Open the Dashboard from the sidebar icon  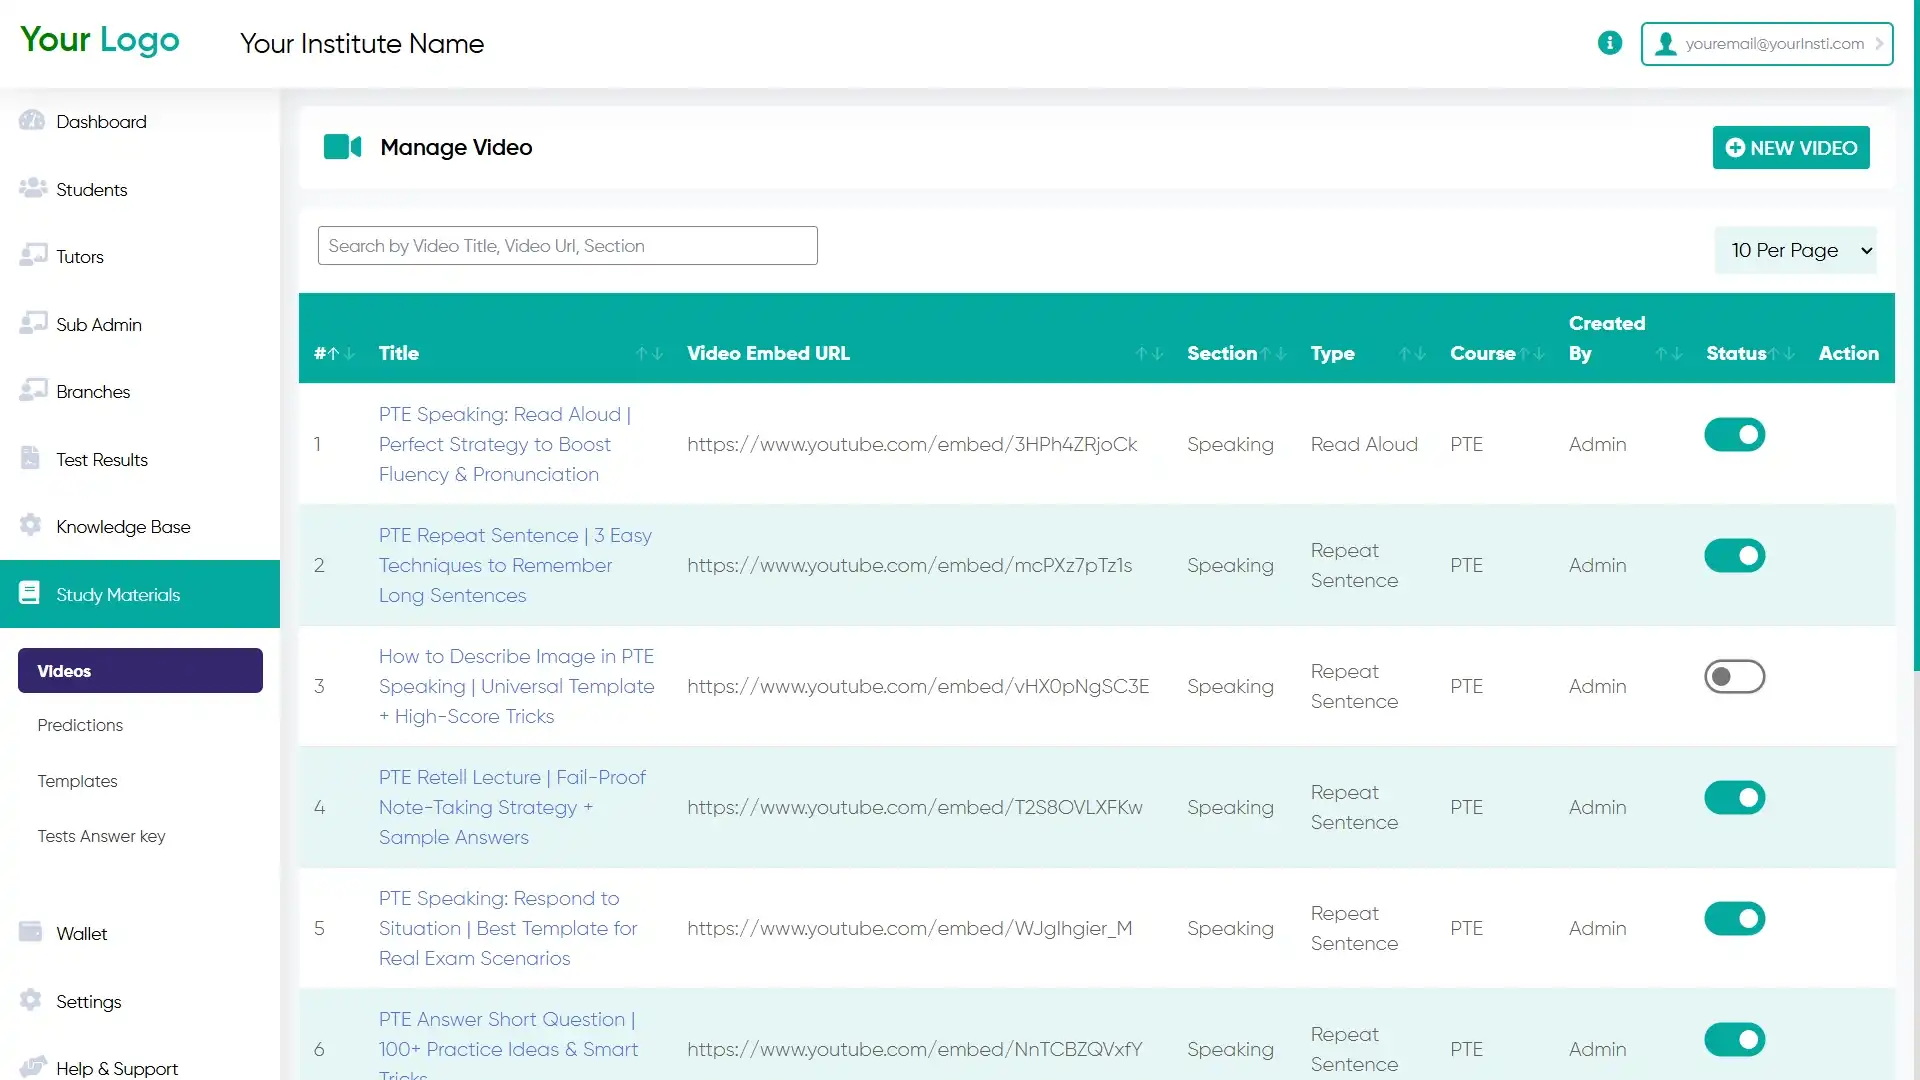(x=32, y=120)
